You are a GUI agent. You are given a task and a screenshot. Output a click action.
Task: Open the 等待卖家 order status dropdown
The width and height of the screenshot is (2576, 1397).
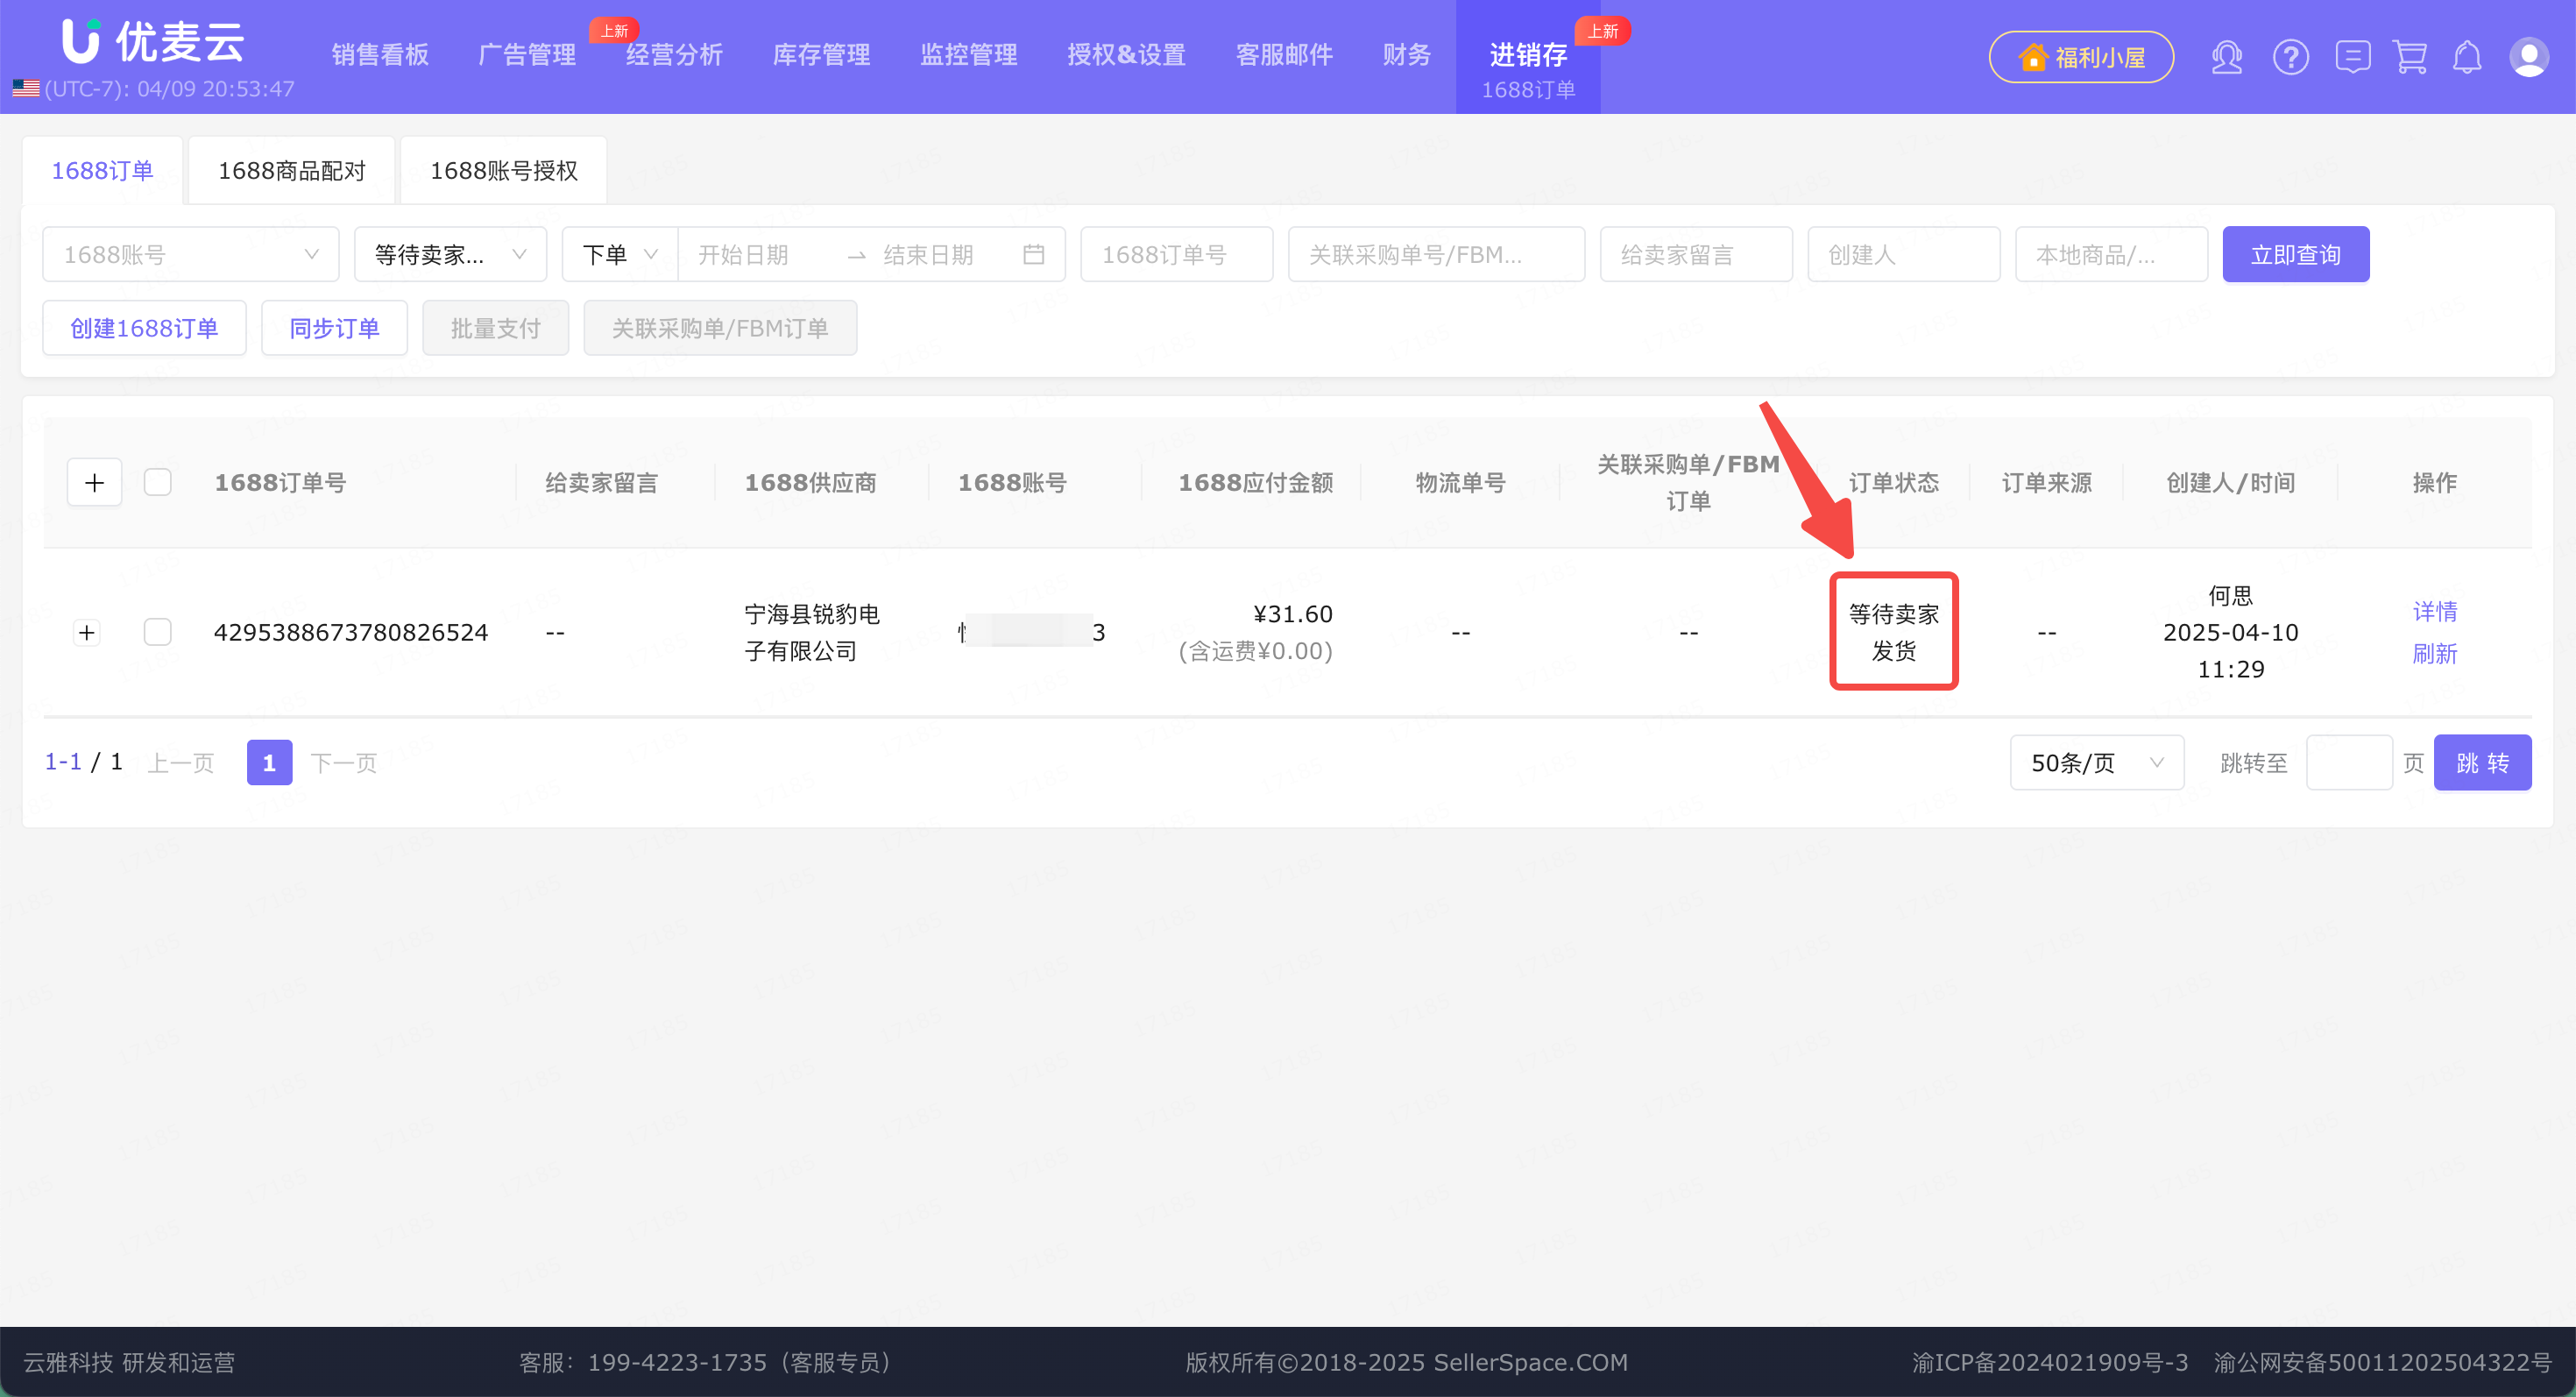click(450, 254)
